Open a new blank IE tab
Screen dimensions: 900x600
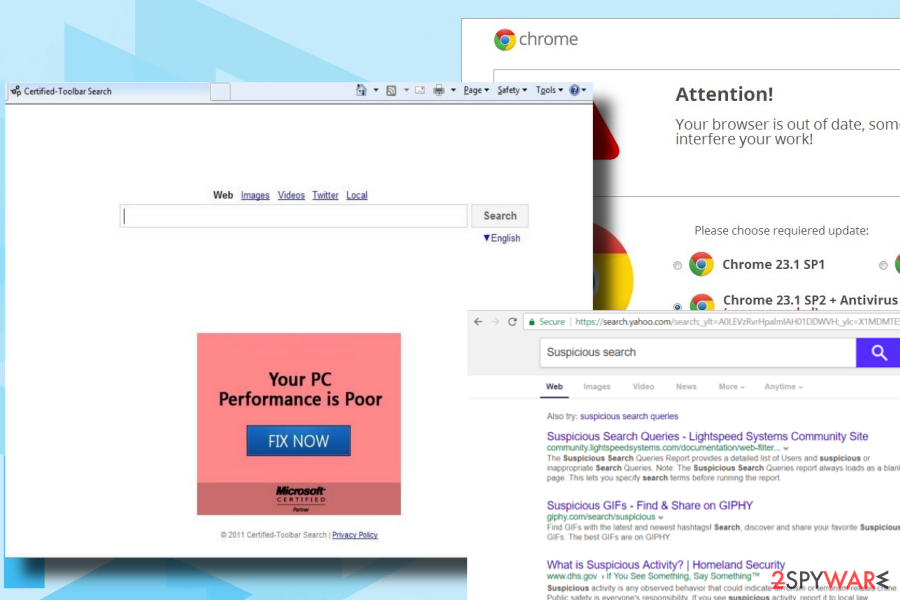click(220, 92)
